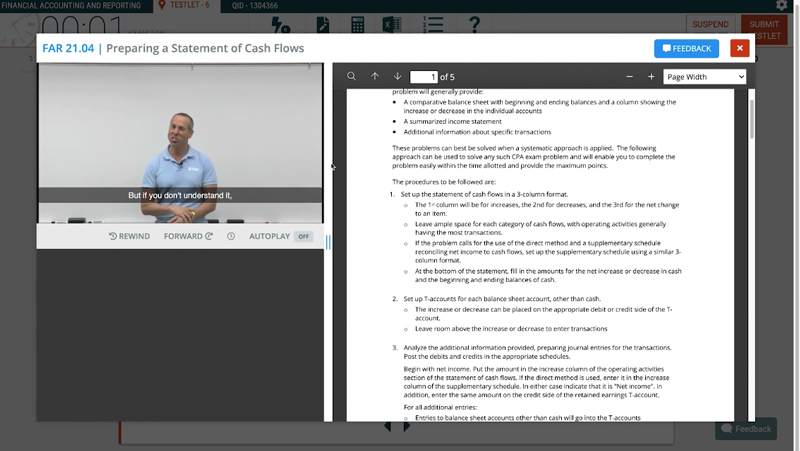Click the question mark help icon
Viewport: 800px width, 451px height.
(x=474, y=24)
